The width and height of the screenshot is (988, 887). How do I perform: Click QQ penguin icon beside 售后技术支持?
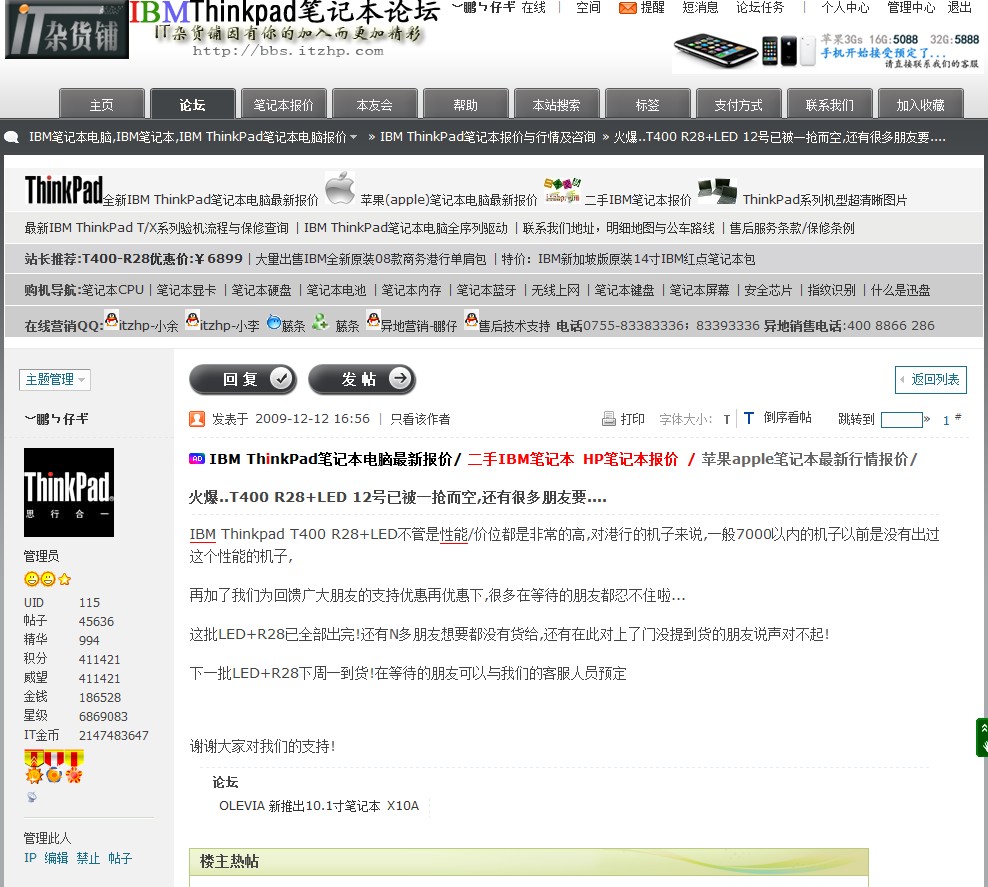coord(471,320)
